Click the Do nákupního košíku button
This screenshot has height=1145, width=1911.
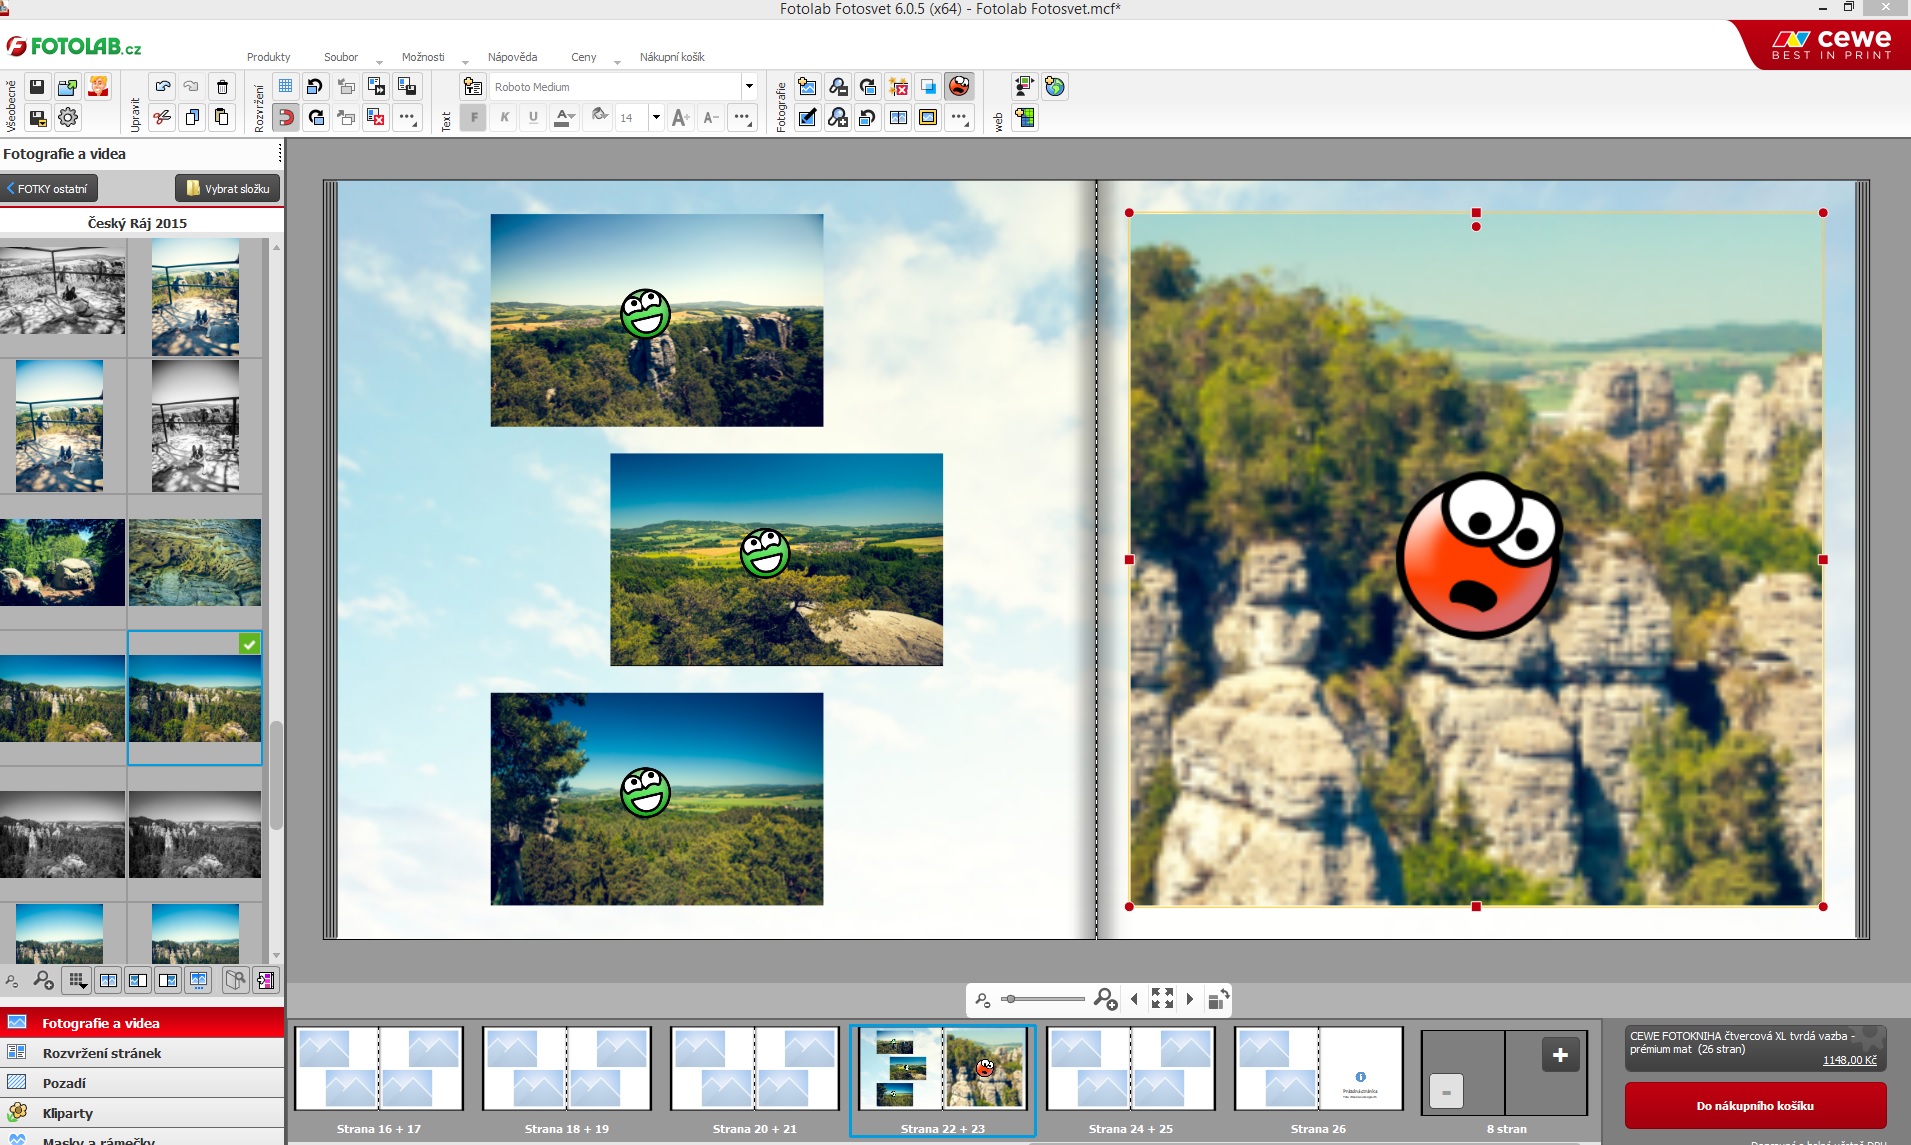click(1755, 1106)
